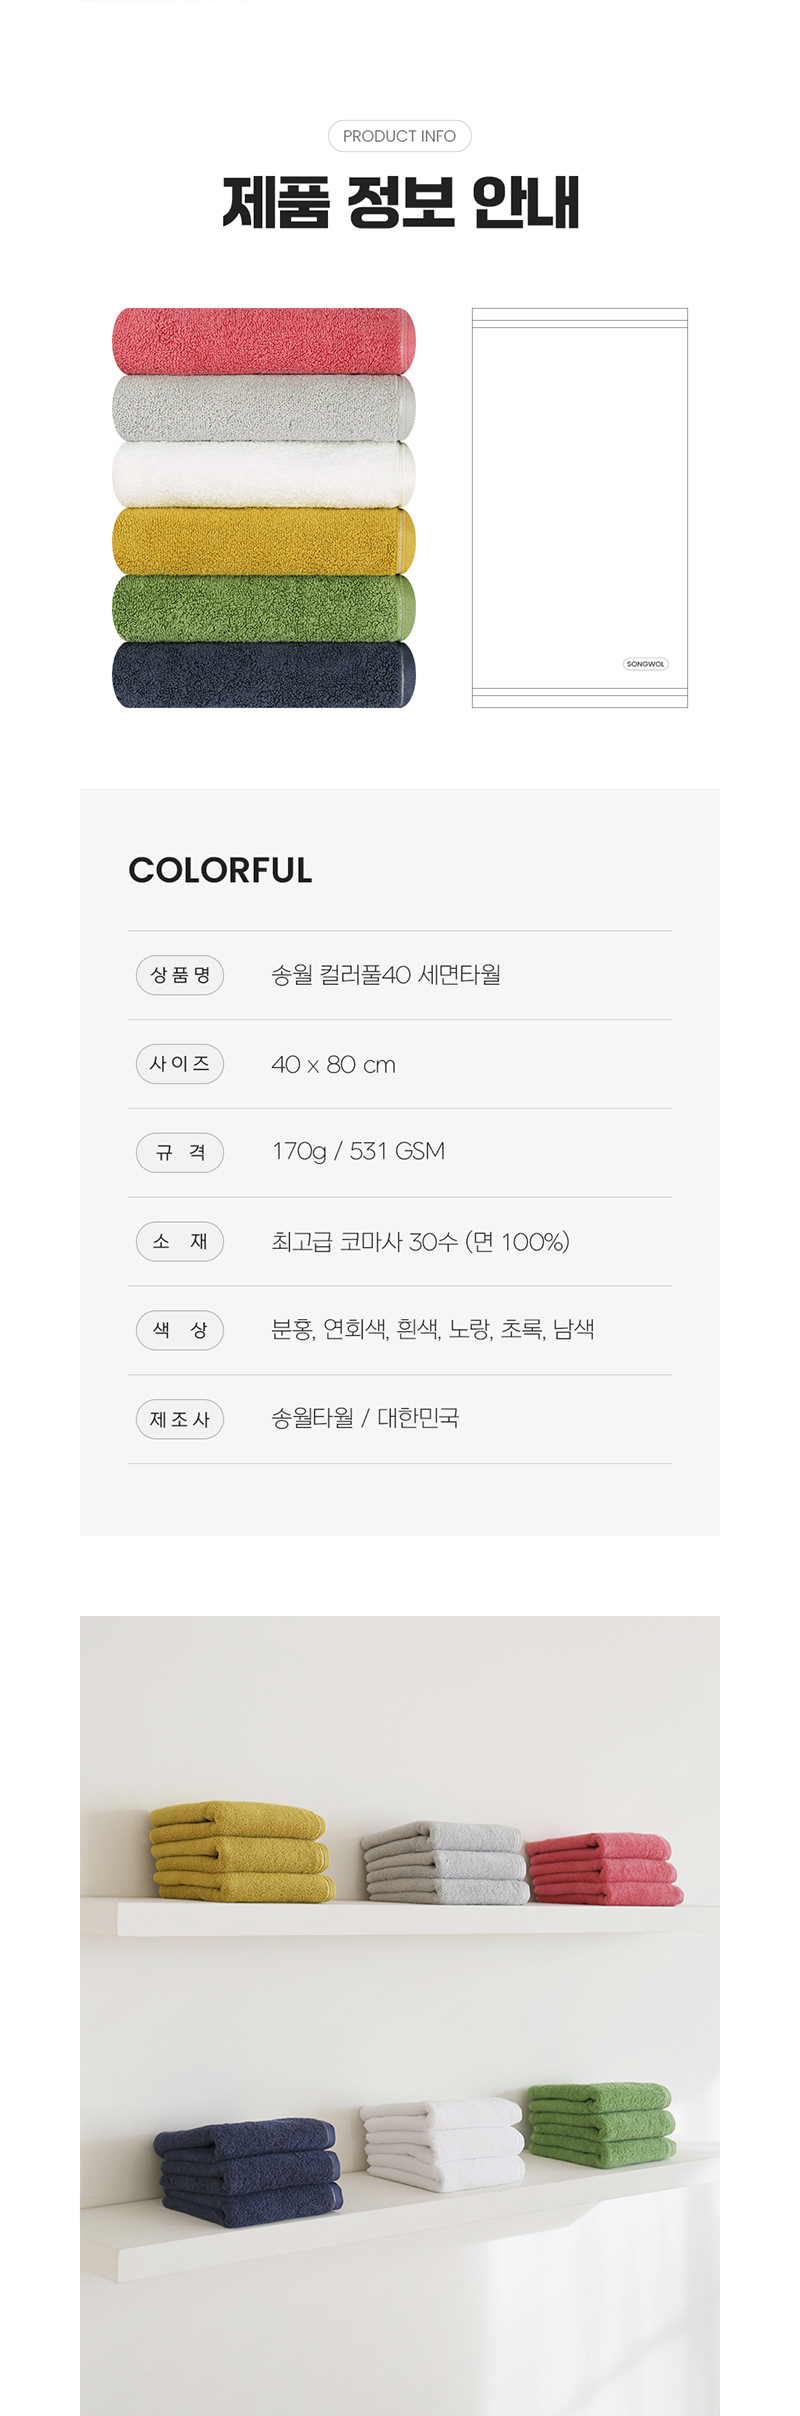This screenshot has height=2416, width=800.
Task: Click the COLORFUL section title
Action: click(220, 870)
